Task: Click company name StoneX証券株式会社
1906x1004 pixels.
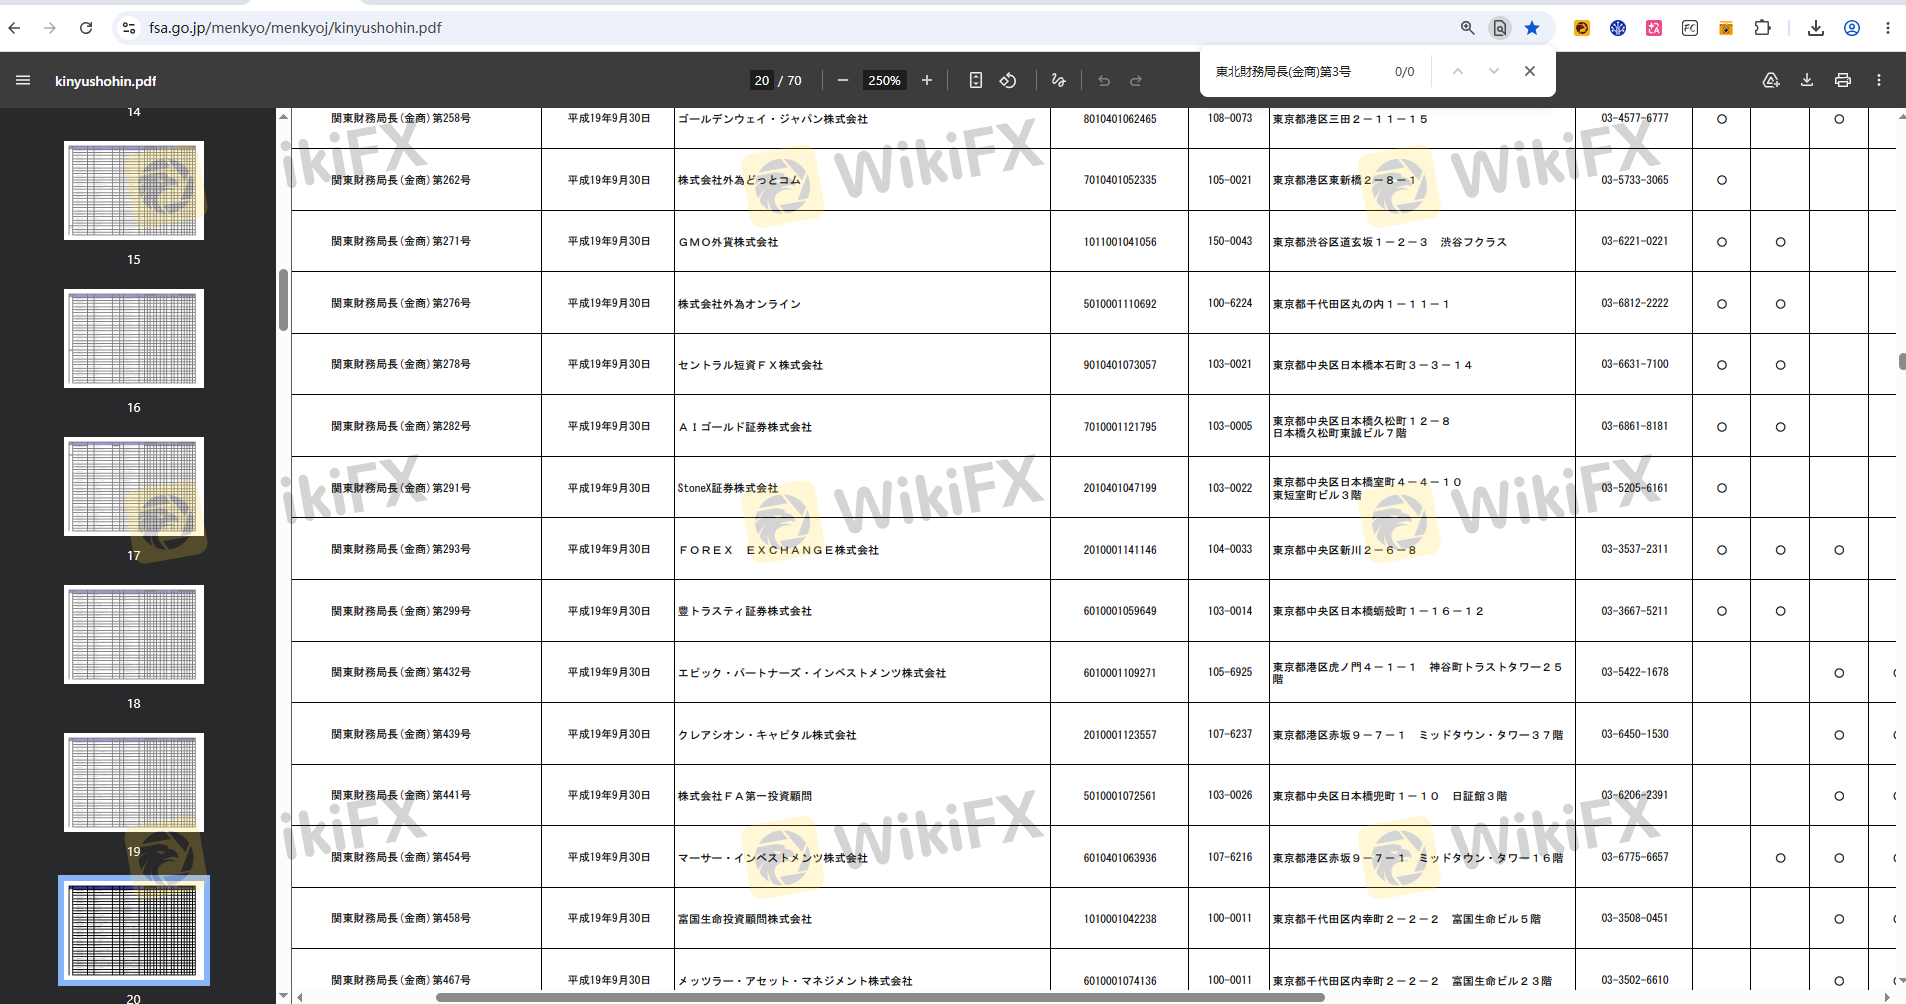Action: [728, 488]
